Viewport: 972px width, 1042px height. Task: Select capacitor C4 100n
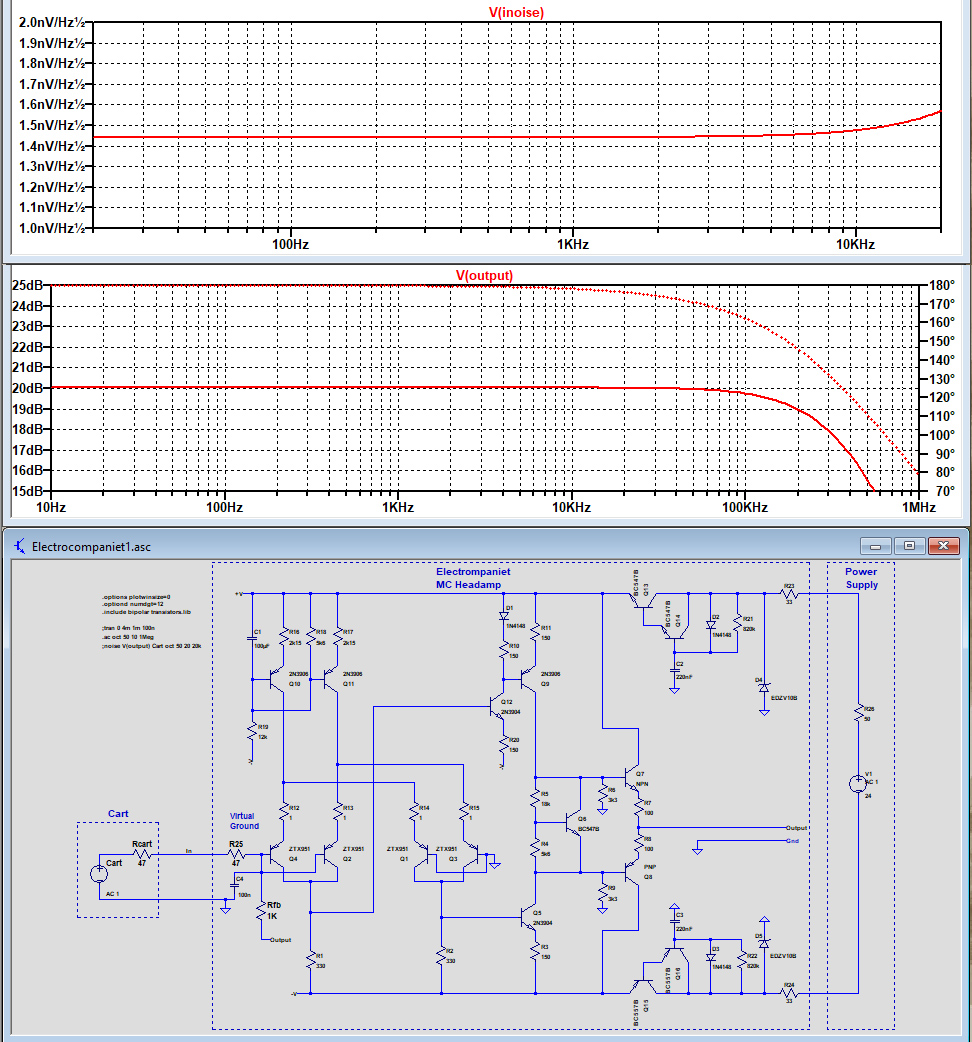coord(234,886)
